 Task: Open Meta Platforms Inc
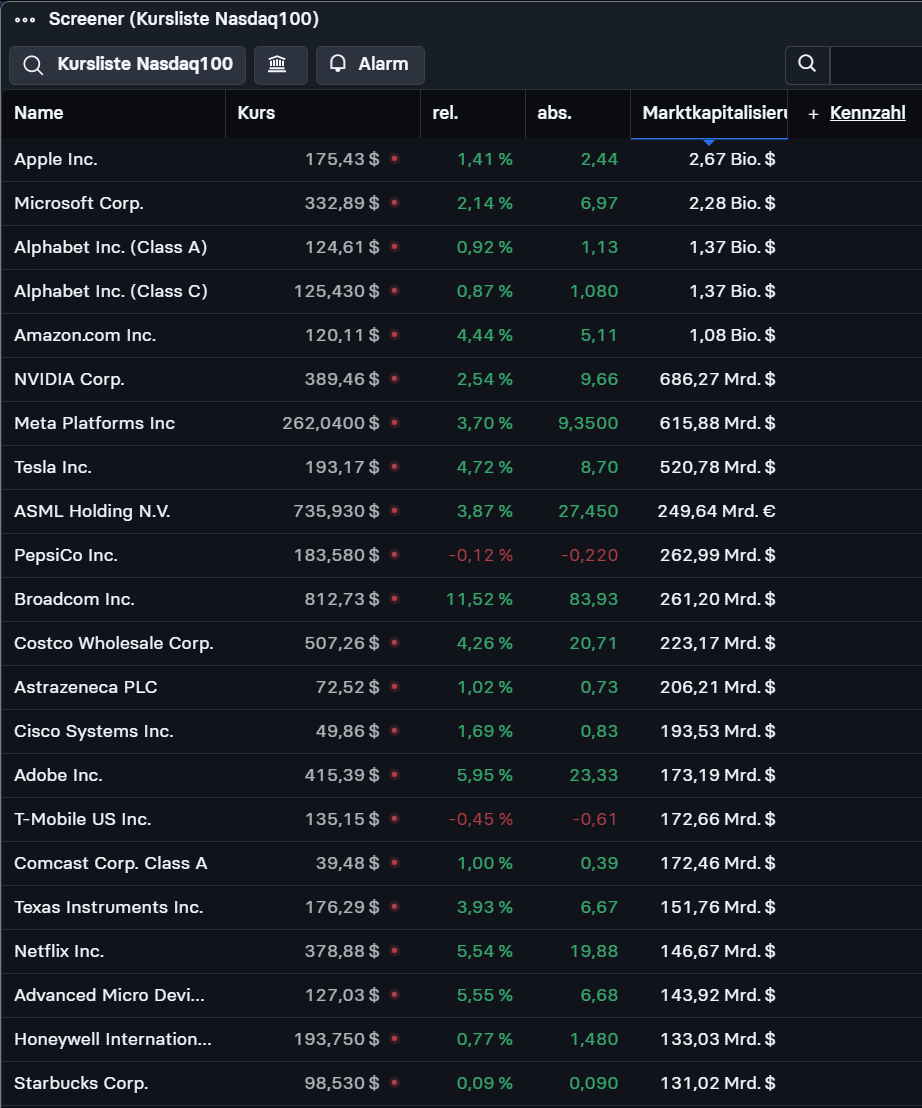[x=95, y=423]
